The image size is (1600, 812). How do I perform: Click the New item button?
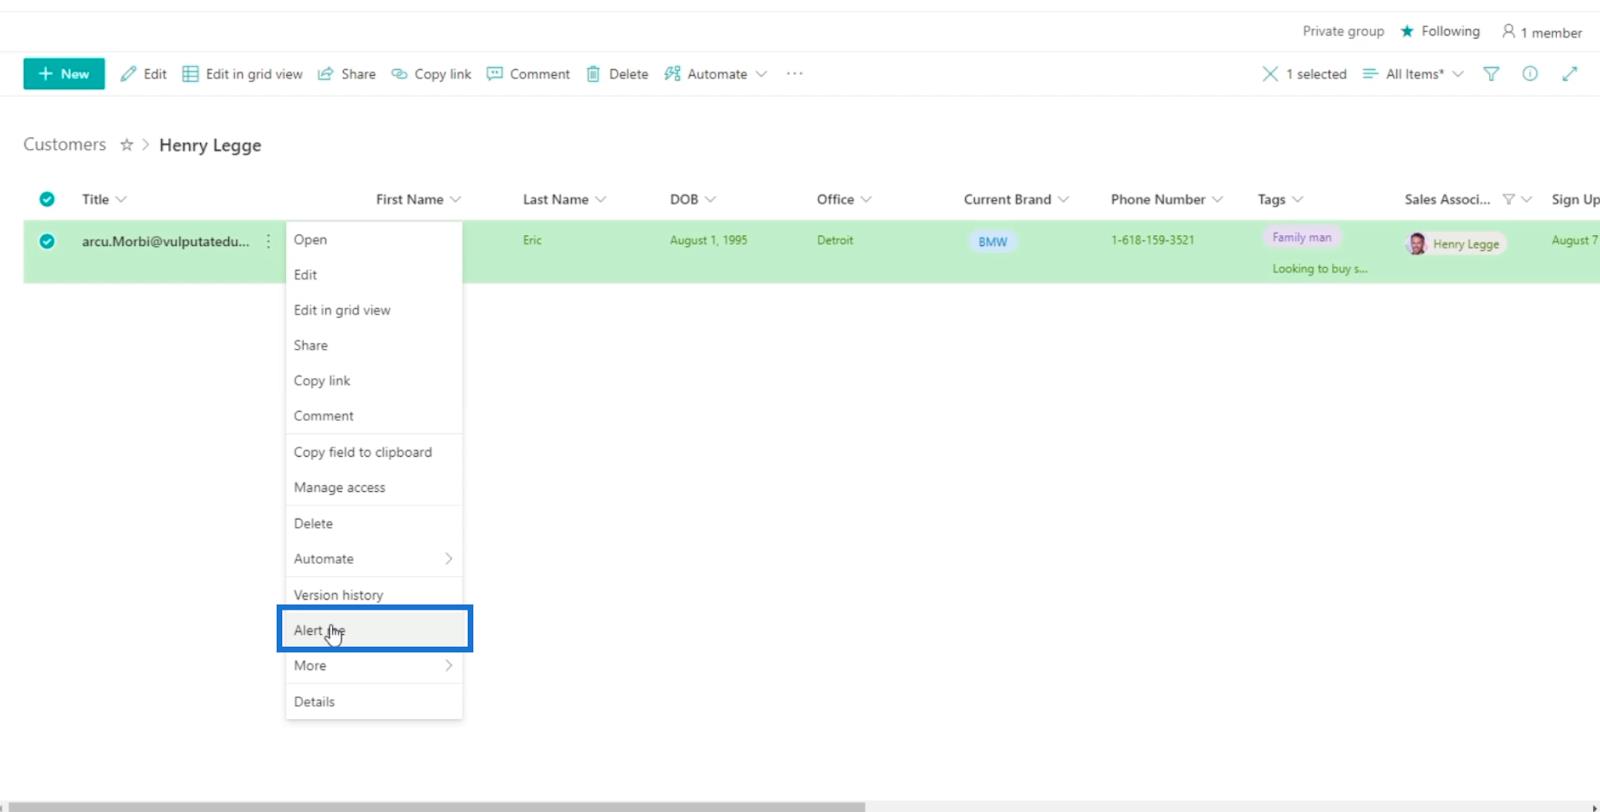[x=64, y=74]
